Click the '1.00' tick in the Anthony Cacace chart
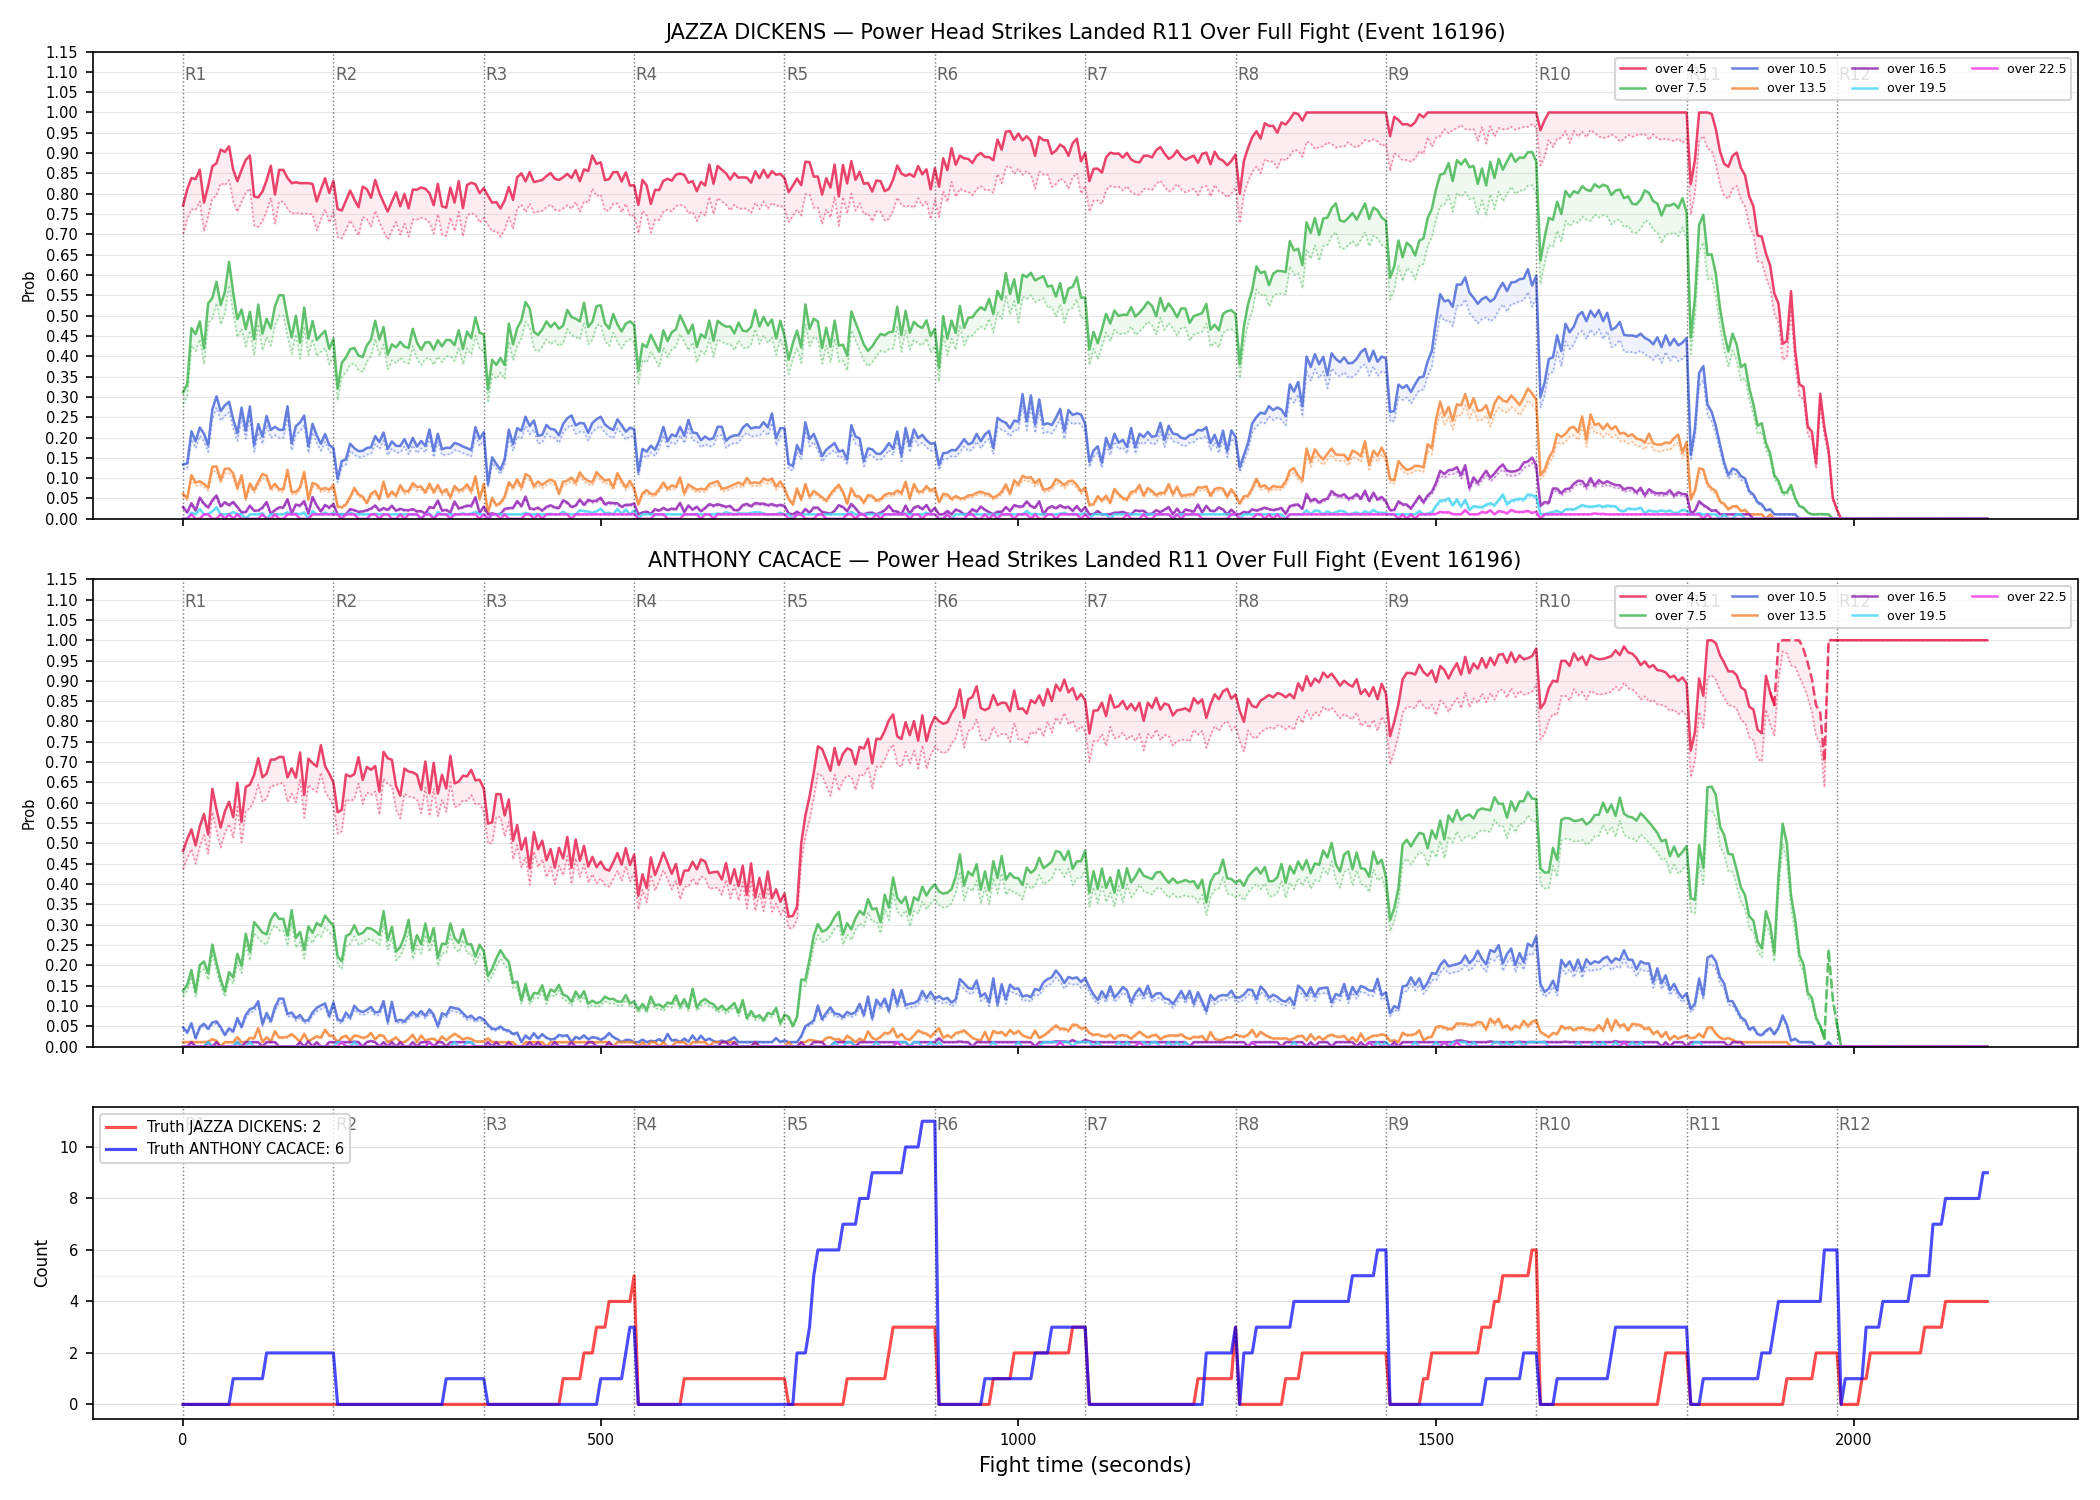 [x=61, y=641]
